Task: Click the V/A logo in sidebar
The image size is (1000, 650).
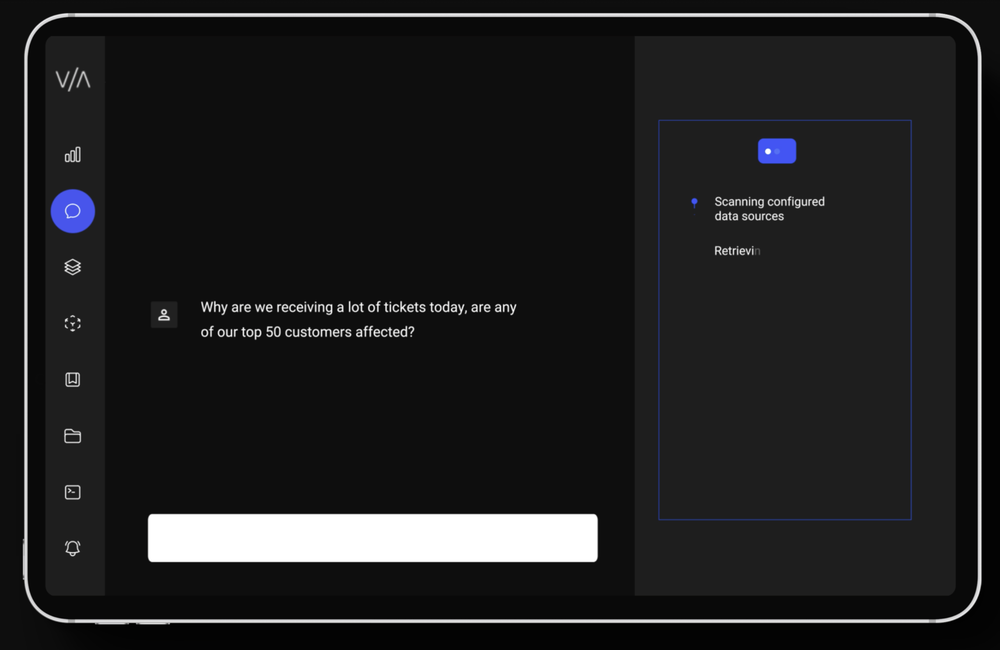Action: (x=73, y=80)
